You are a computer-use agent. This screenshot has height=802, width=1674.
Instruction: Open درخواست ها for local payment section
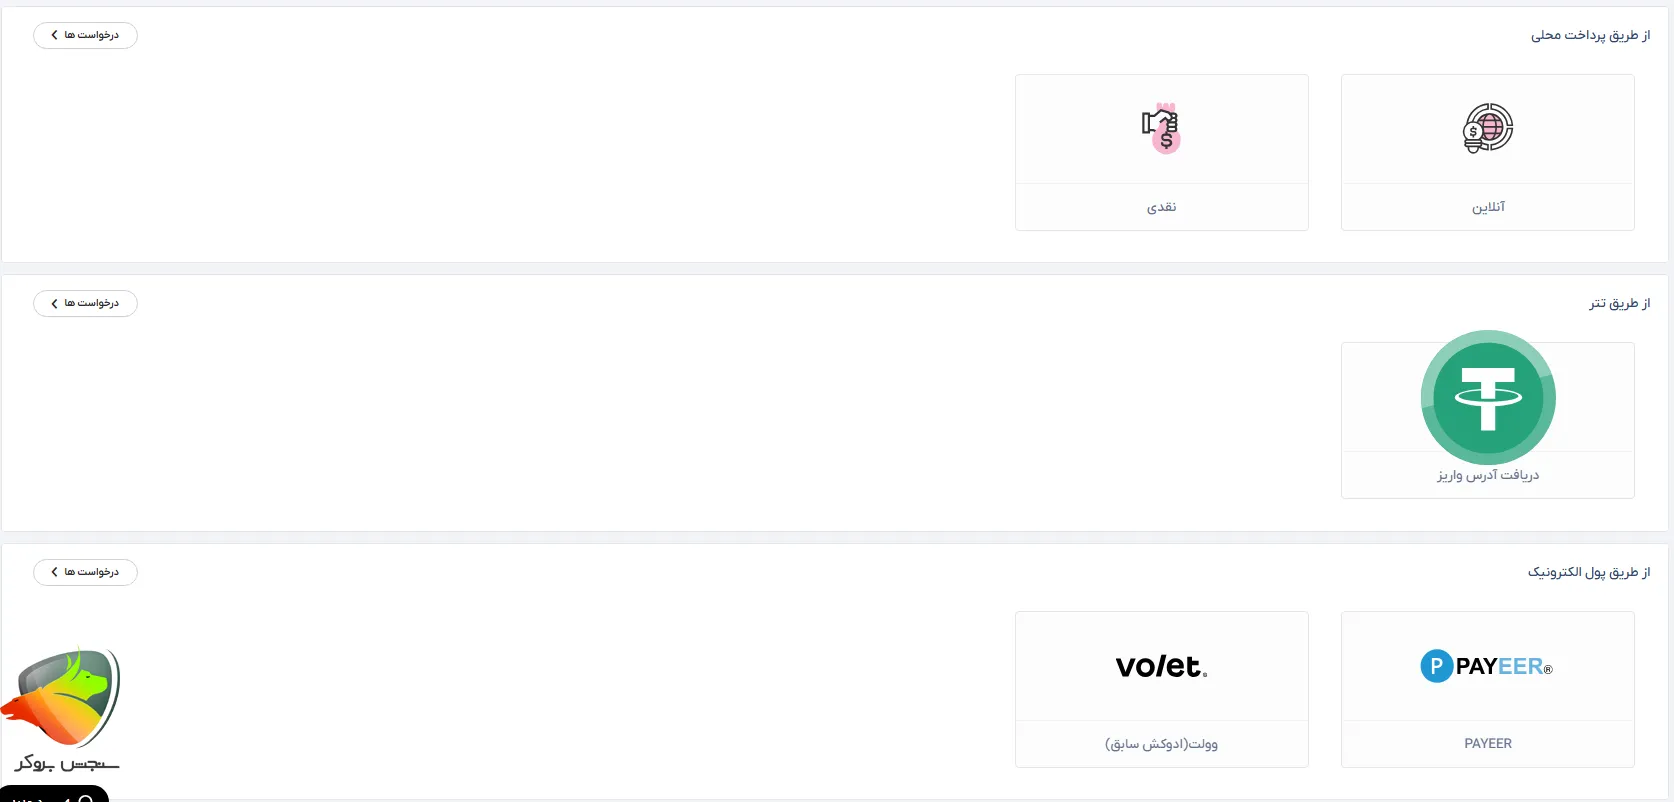92,36
